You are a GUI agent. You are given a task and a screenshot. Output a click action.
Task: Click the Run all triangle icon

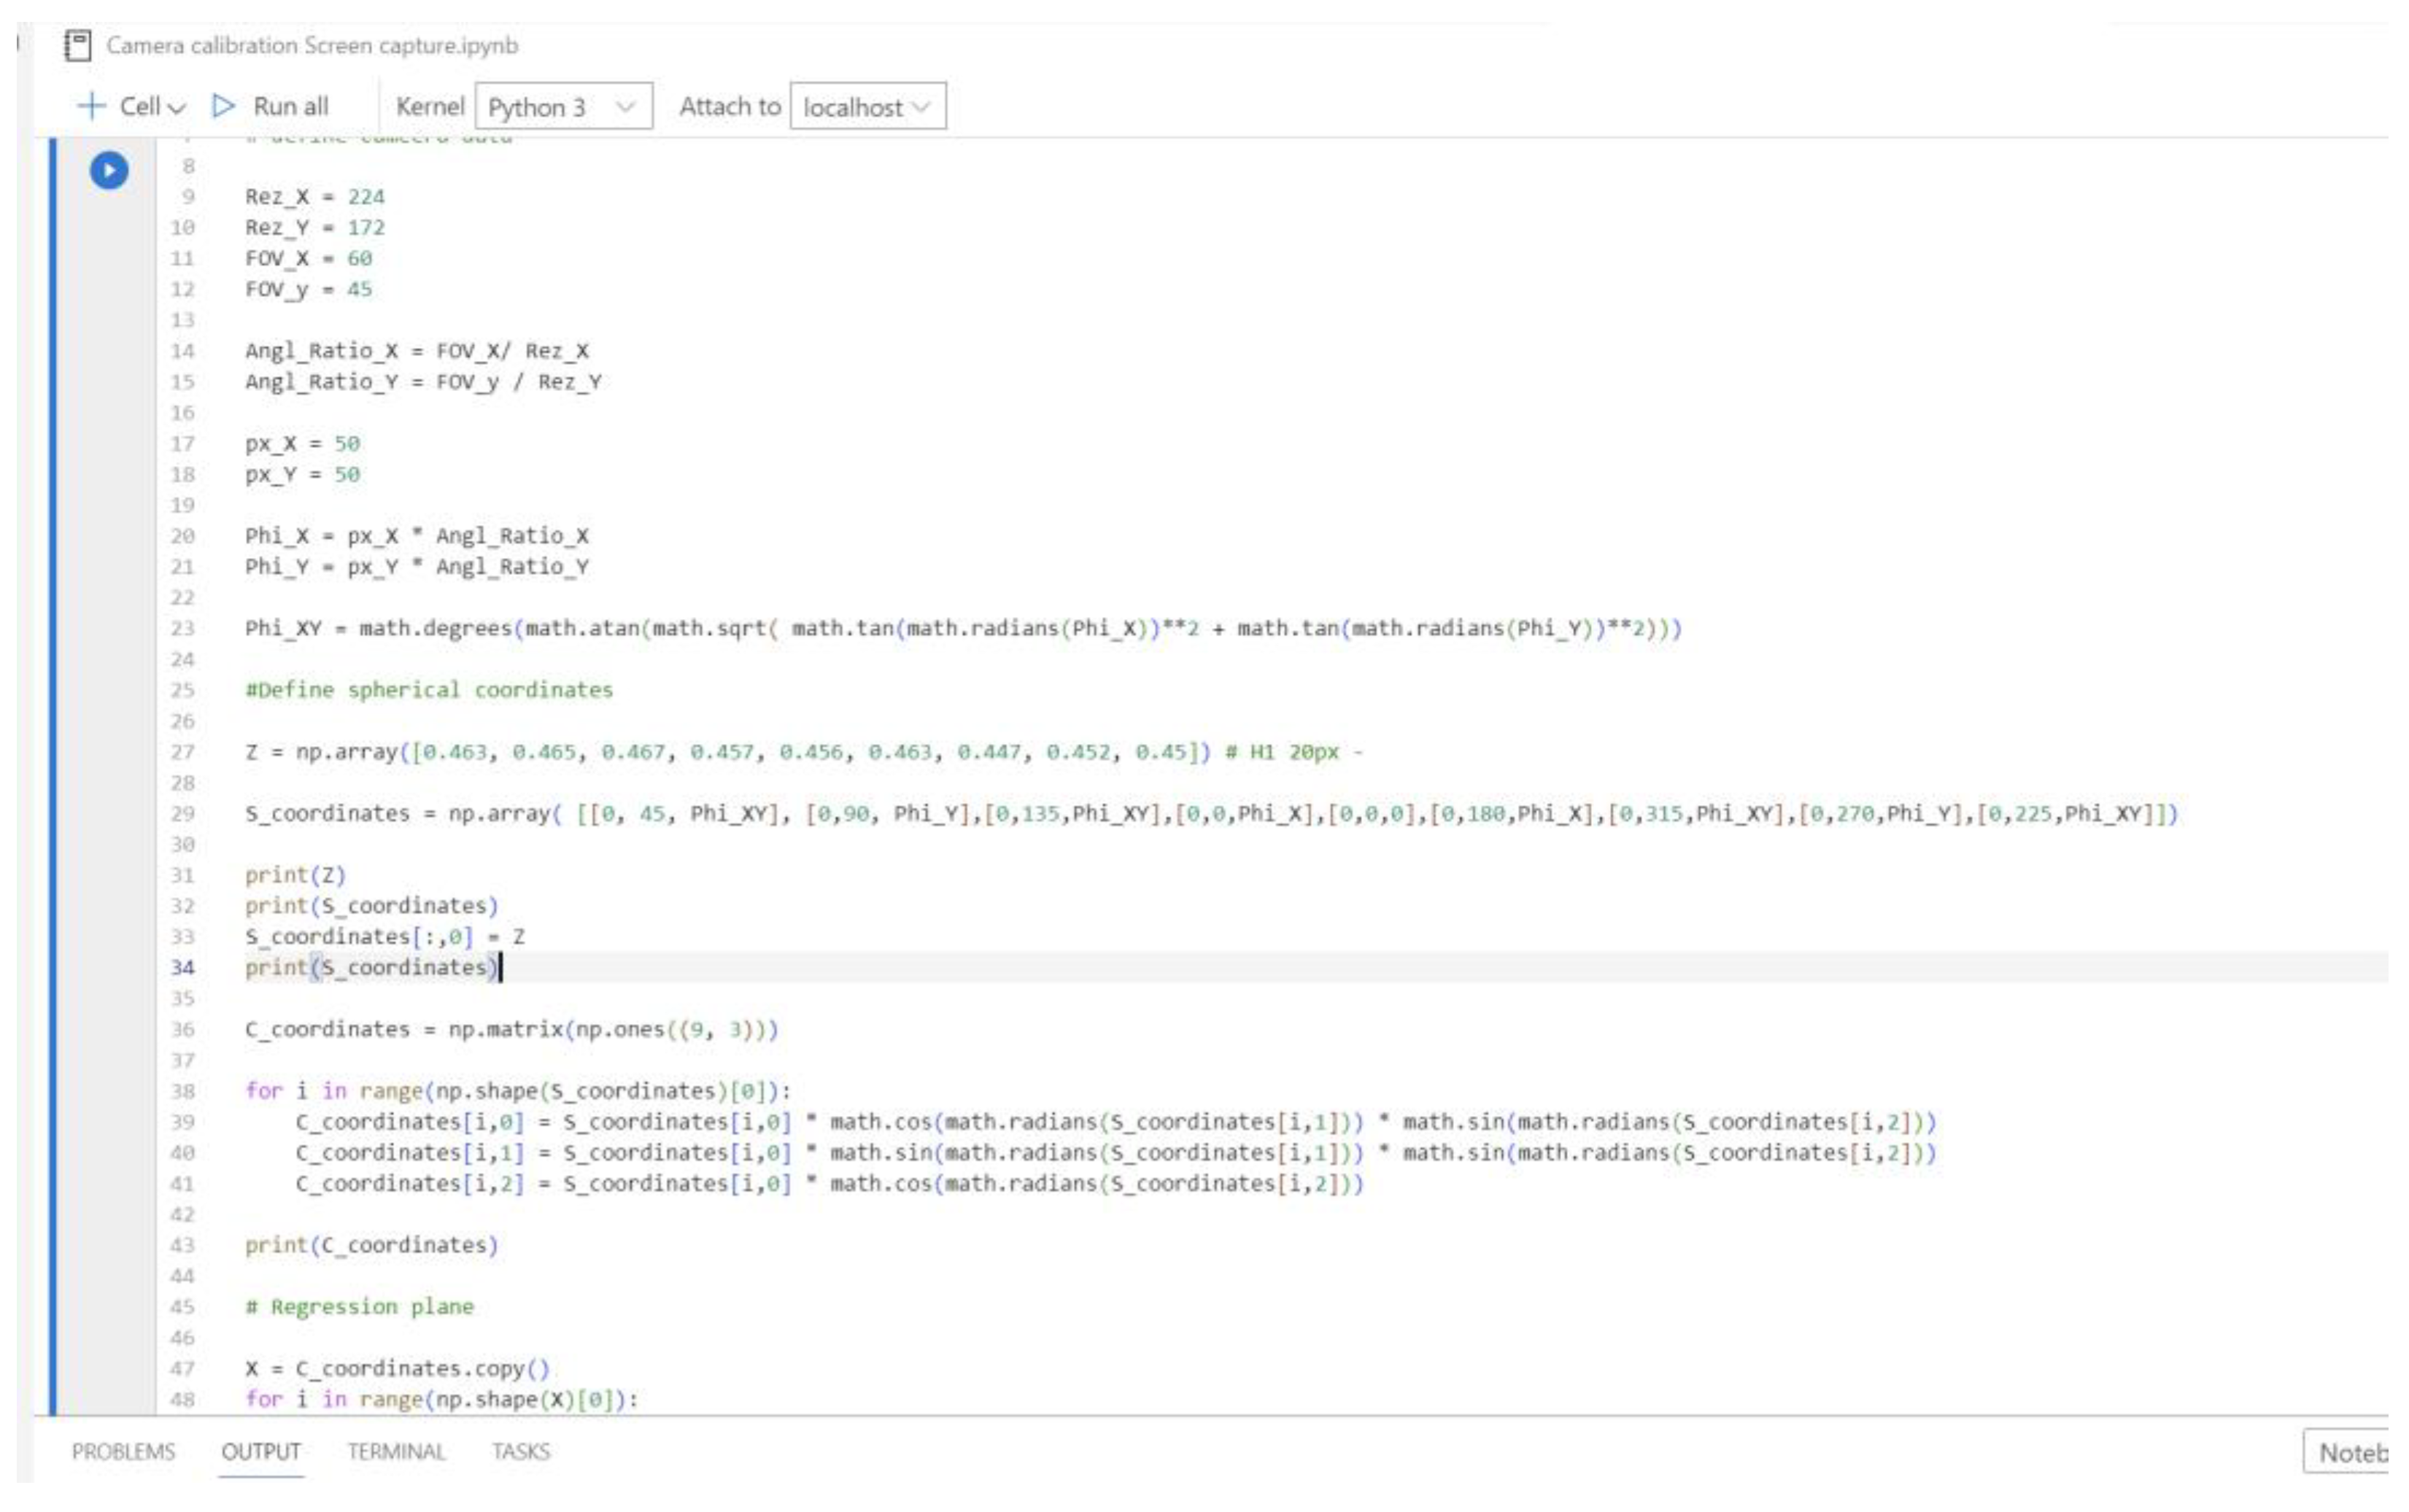click(x=222, y=105)
